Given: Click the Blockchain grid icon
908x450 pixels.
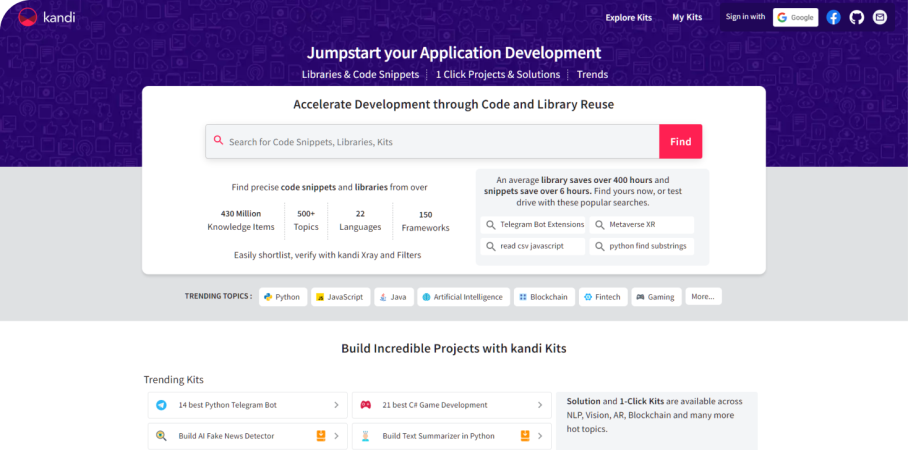Looking at the screenshot, I should [522, 297].
